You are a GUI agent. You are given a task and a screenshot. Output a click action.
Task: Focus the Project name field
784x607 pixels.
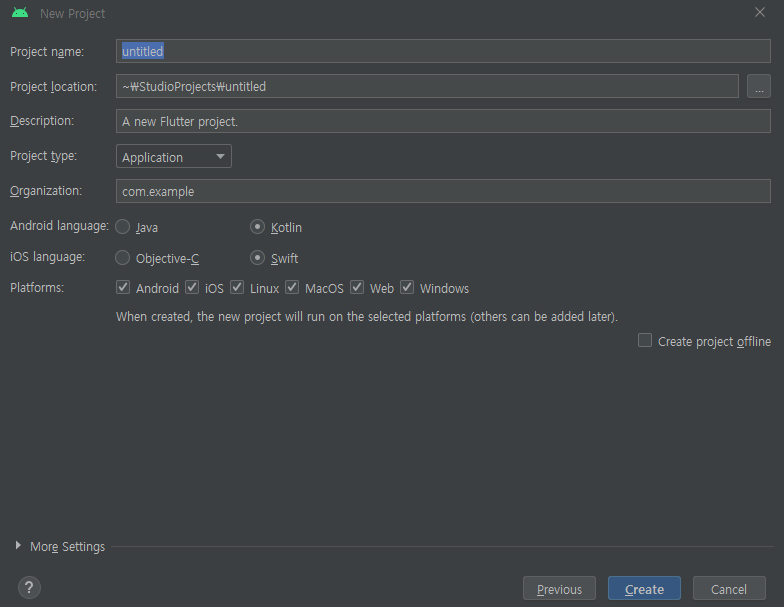(x=443, y=51)
